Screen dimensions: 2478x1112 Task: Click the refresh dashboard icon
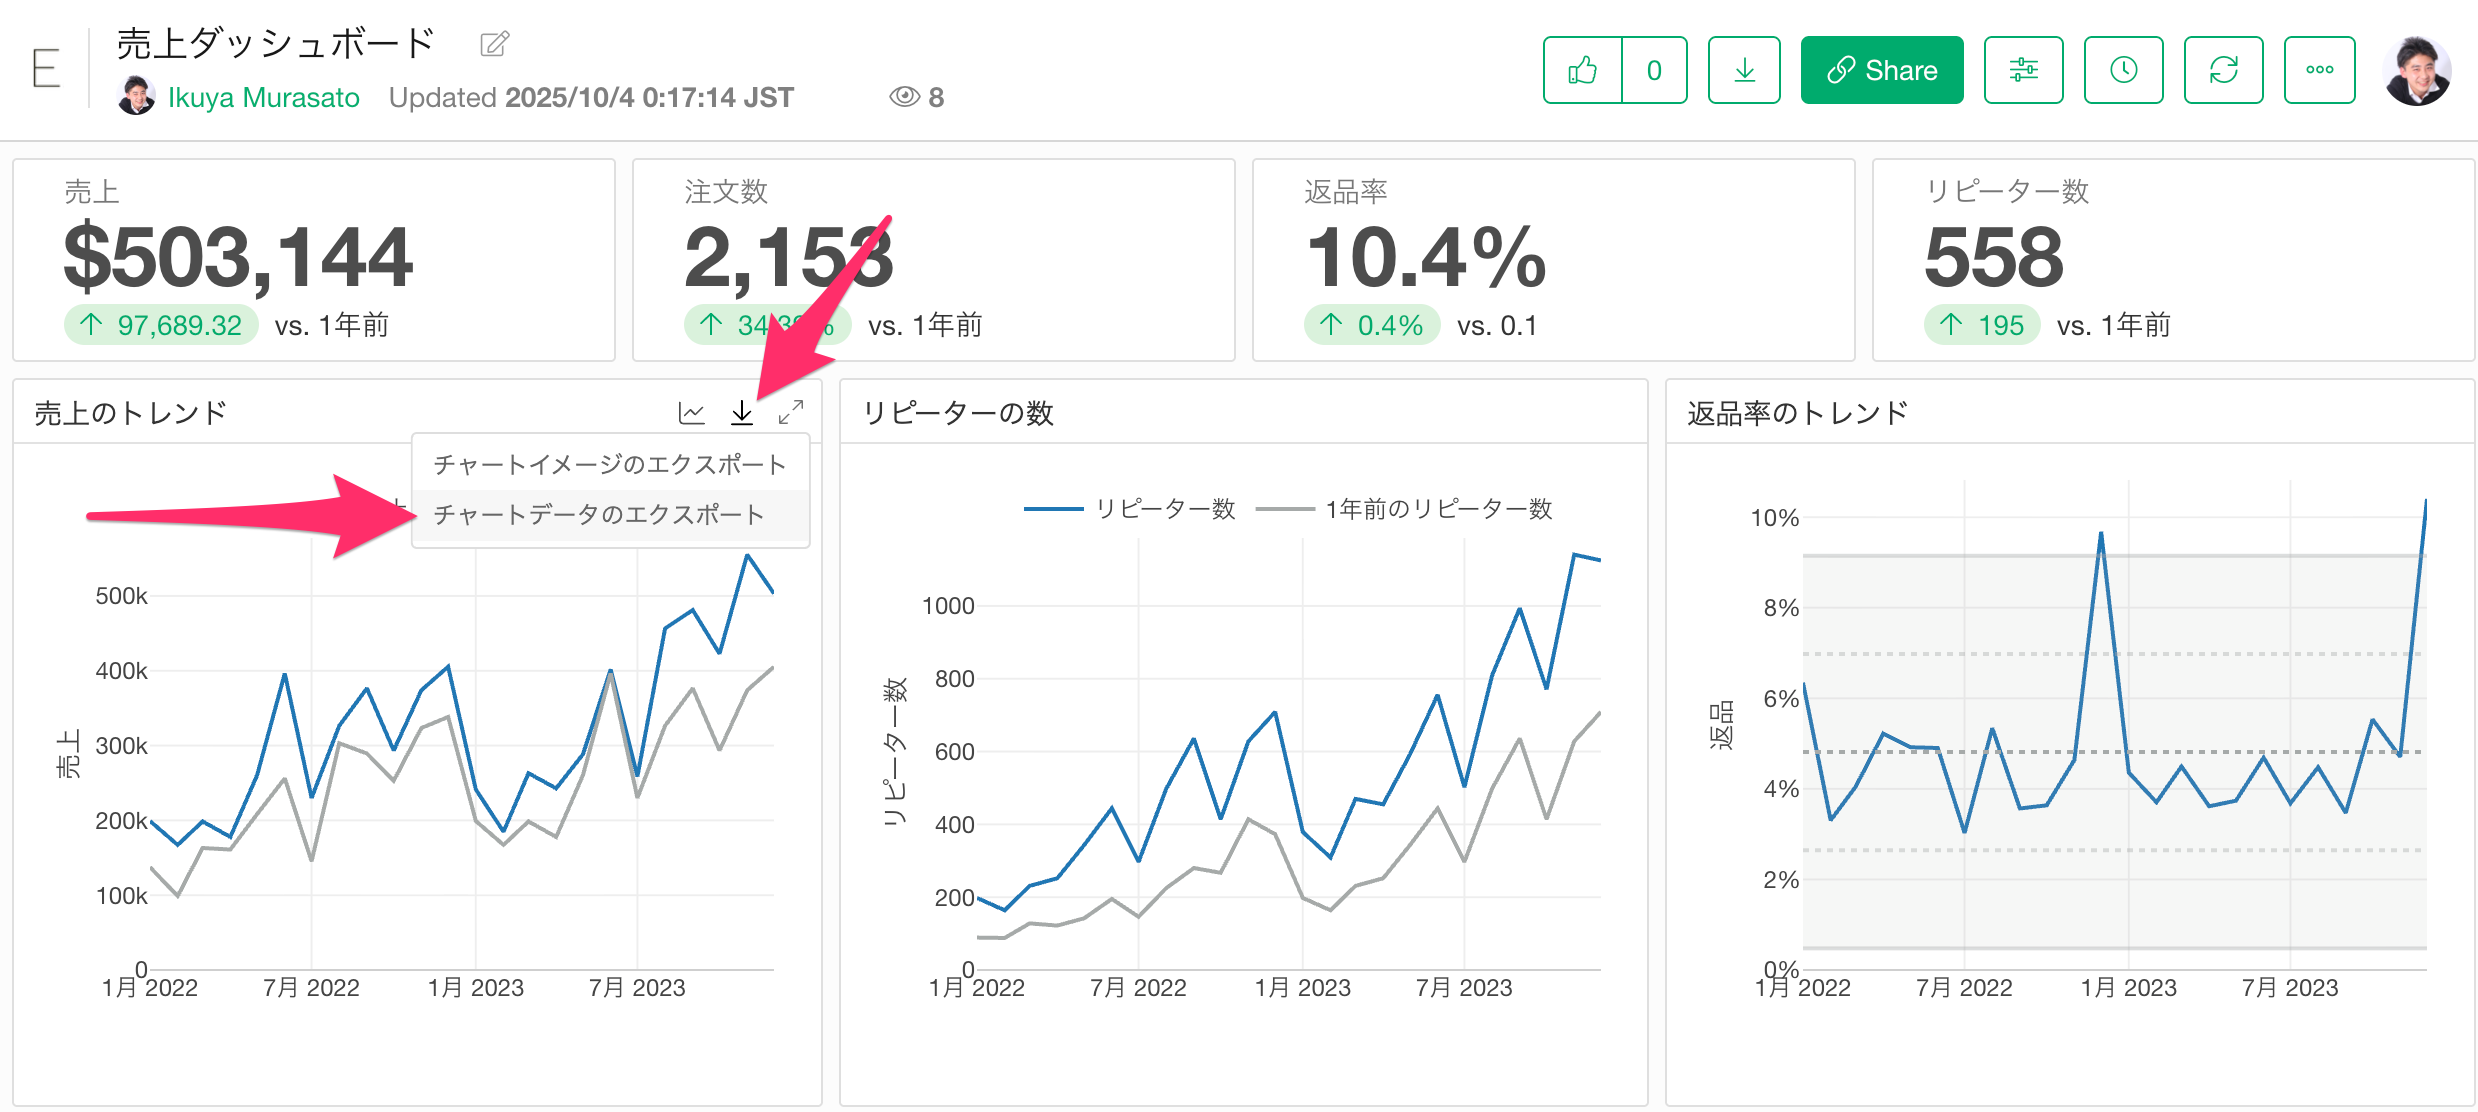[x=2223, y=70]
